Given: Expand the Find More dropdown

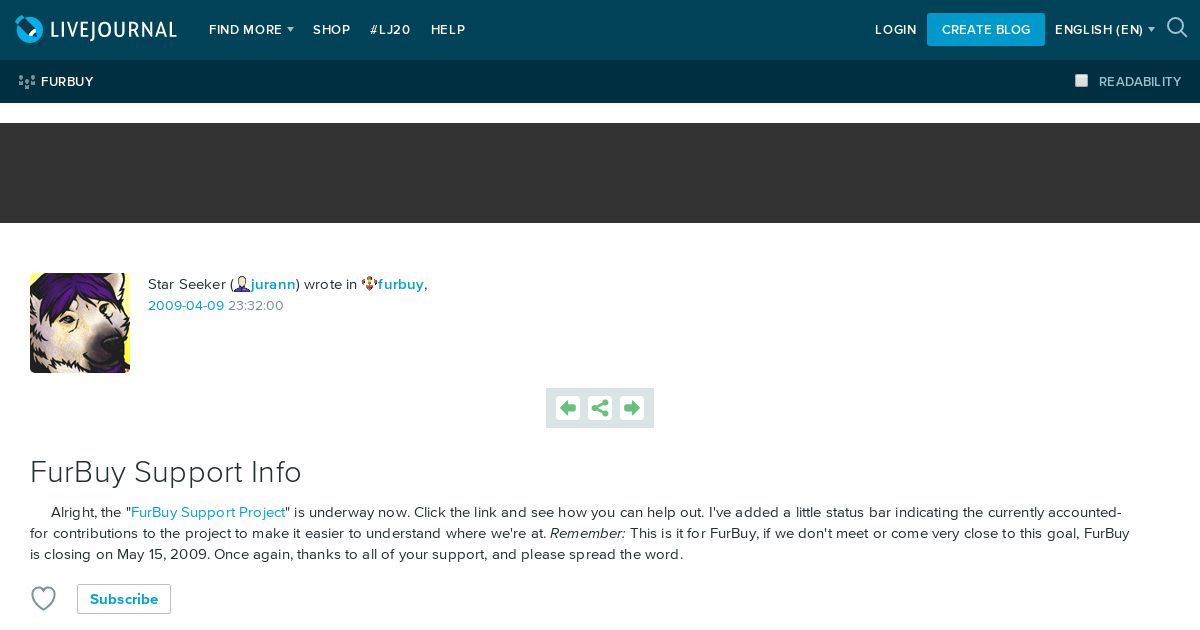Looking at the screenshot, I should click(x=251, y=30).
